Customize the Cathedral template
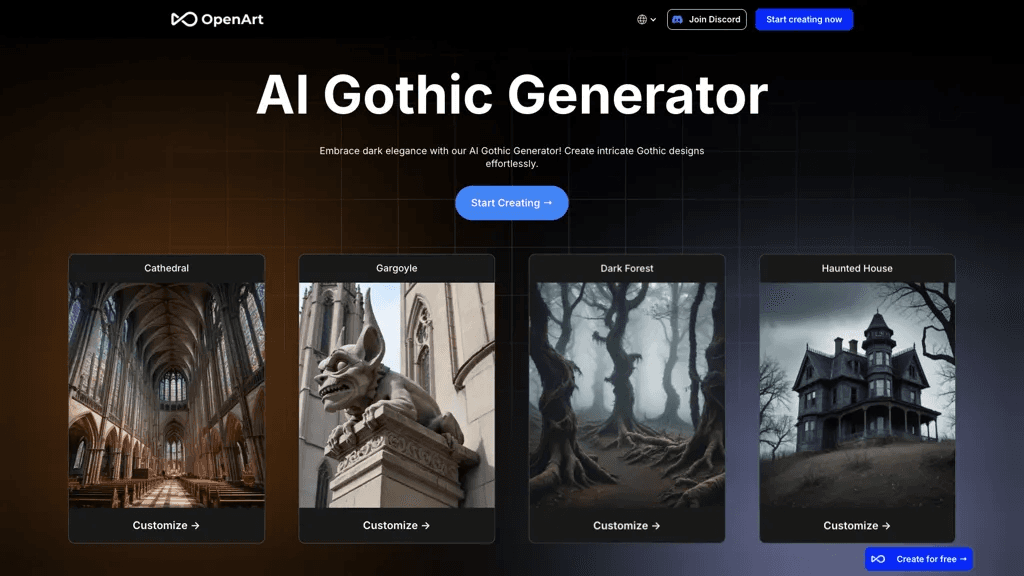This screenshot has height=576, width=1024. (166, 525)
